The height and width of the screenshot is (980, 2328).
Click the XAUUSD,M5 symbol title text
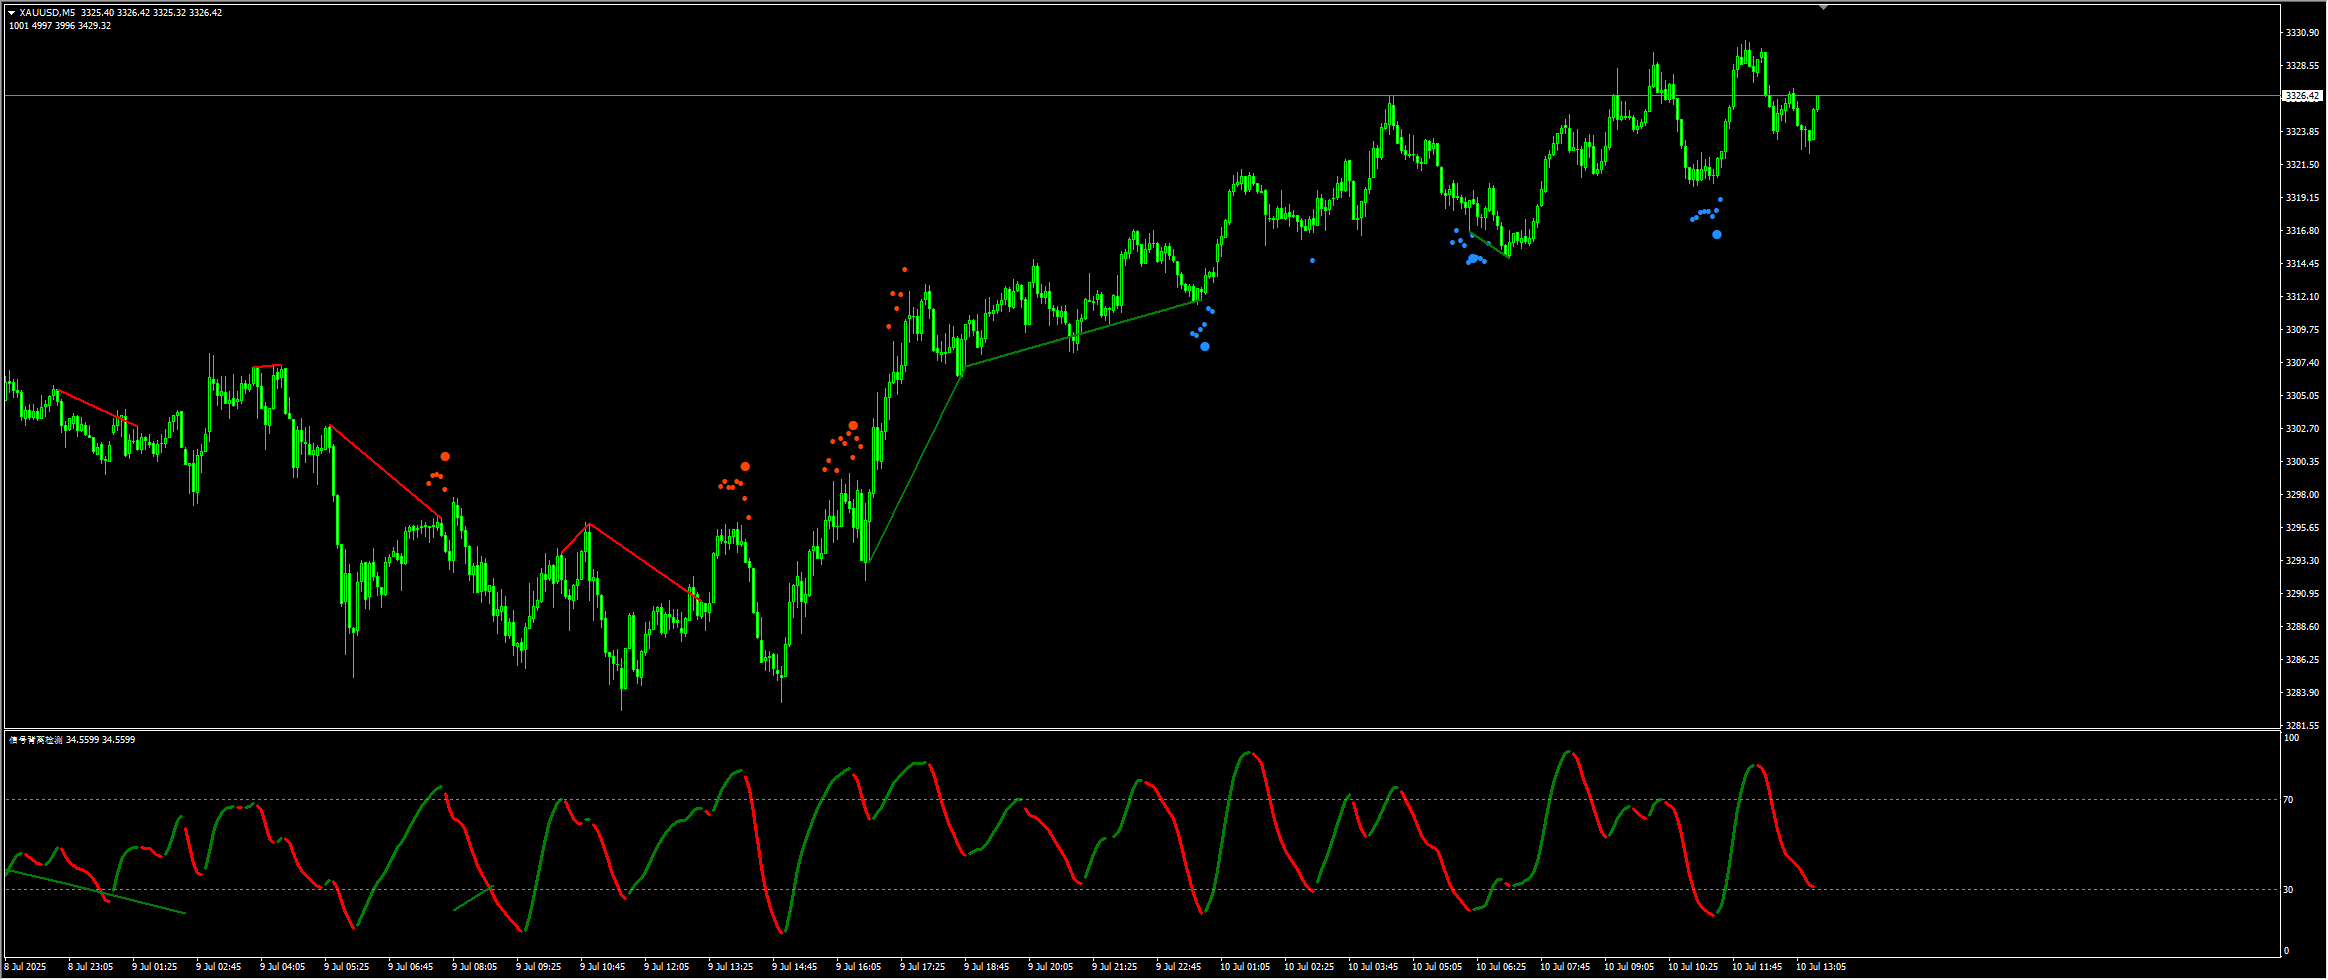tap(47, 13)
